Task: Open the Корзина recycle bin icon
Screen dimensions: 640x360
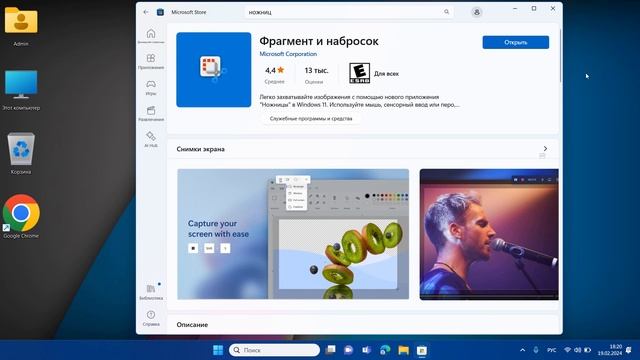Action: pyautogui.click(x=21, y=153)
